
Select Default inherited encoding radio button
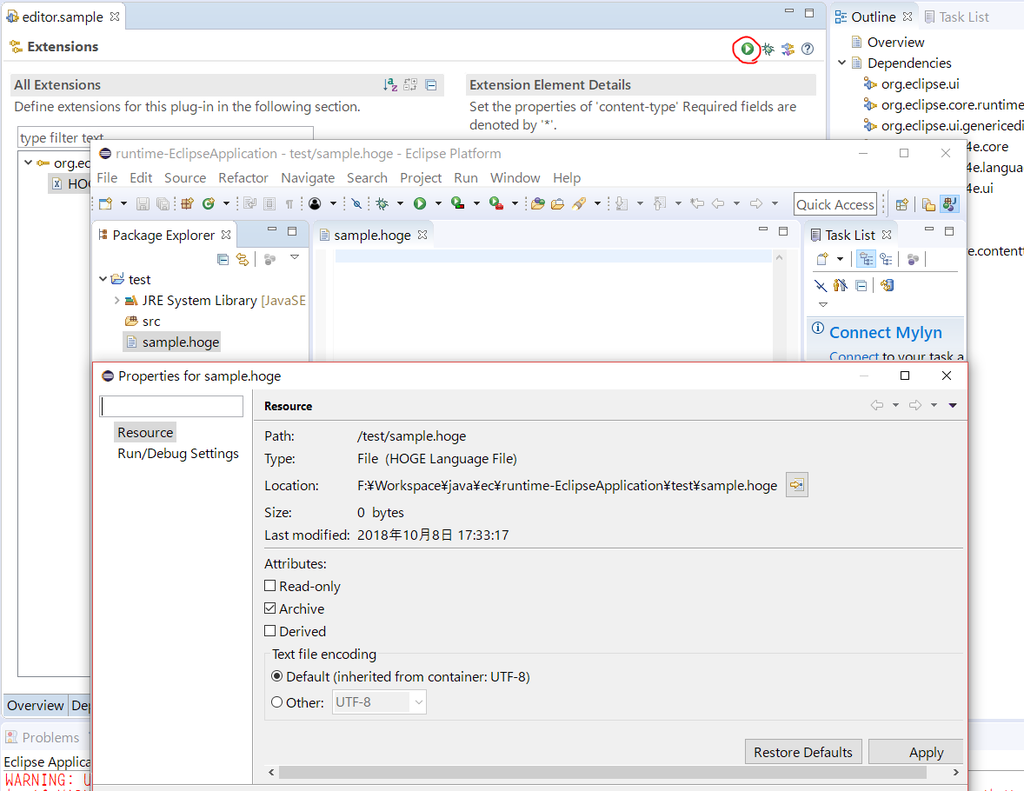pyautogui.click(x=277, y=676)
